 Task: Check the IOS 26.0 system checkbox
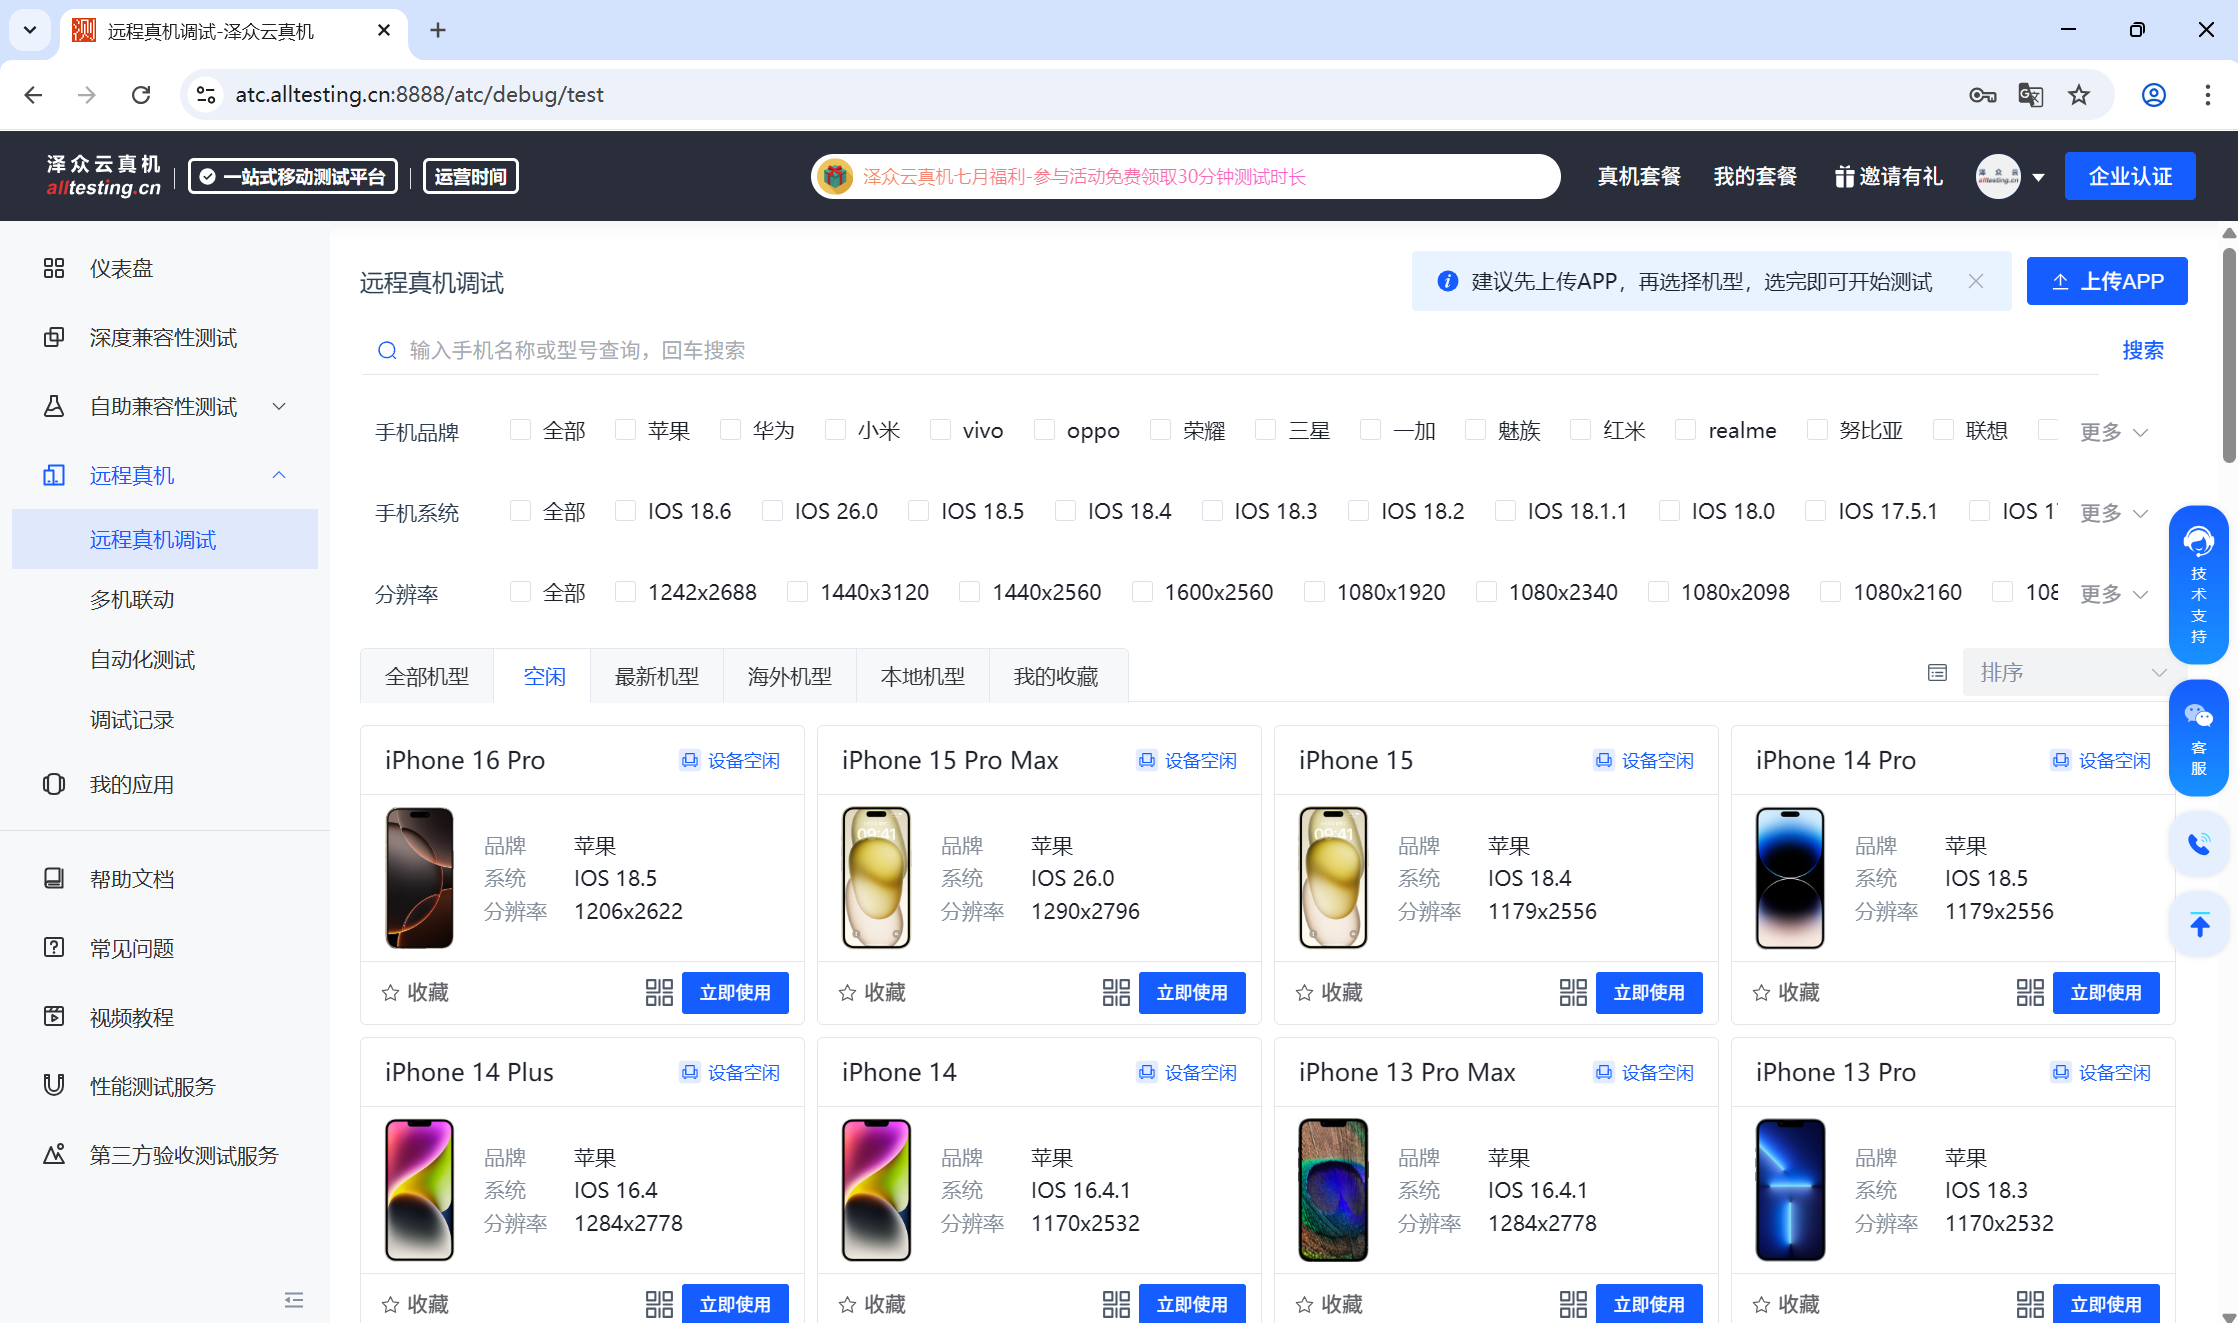[x=772, y=511]
